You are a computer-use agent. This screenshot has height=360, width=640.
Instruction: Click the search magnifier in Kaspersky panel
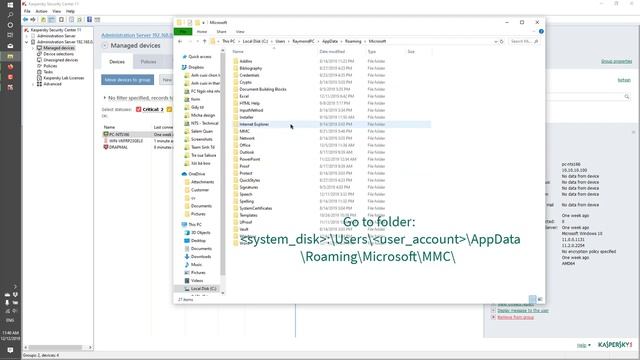point(627,97)
